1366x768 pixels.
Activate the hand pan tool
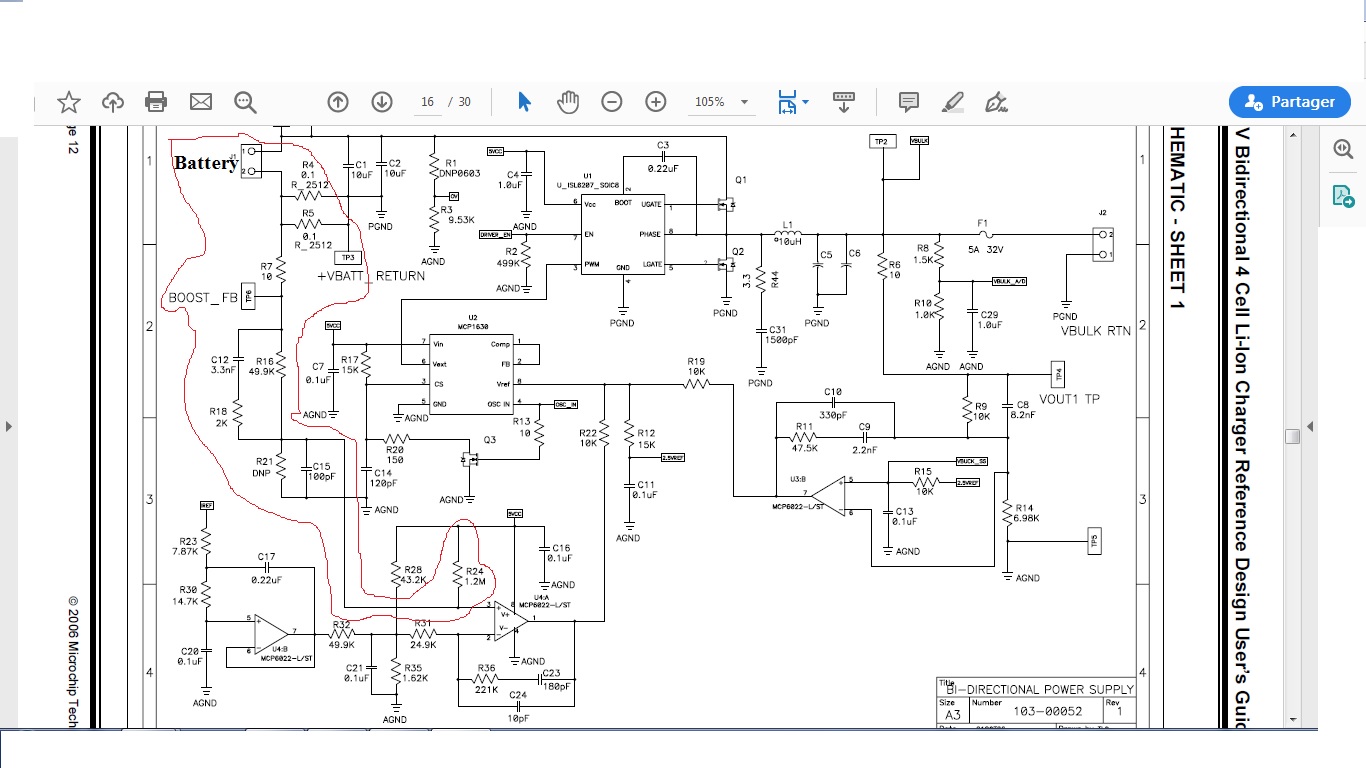click(568, 102)
